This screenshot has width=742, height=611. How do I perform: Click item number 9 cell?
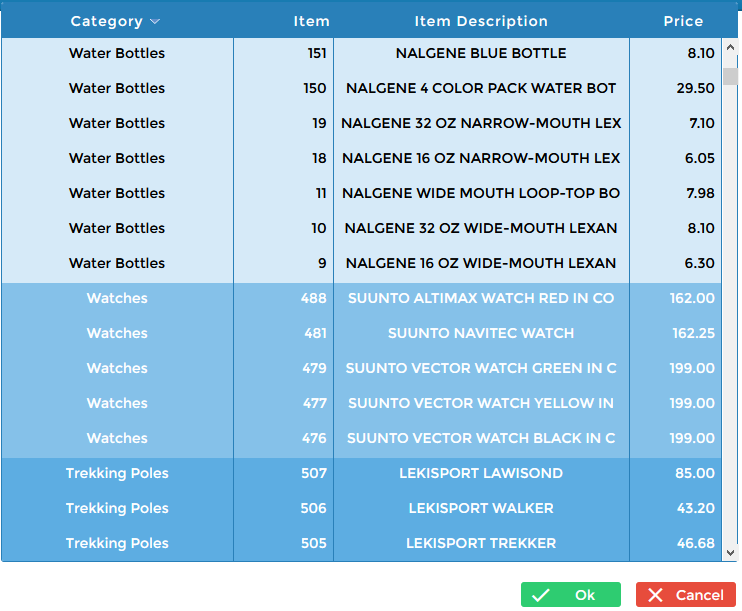(283, 263)
